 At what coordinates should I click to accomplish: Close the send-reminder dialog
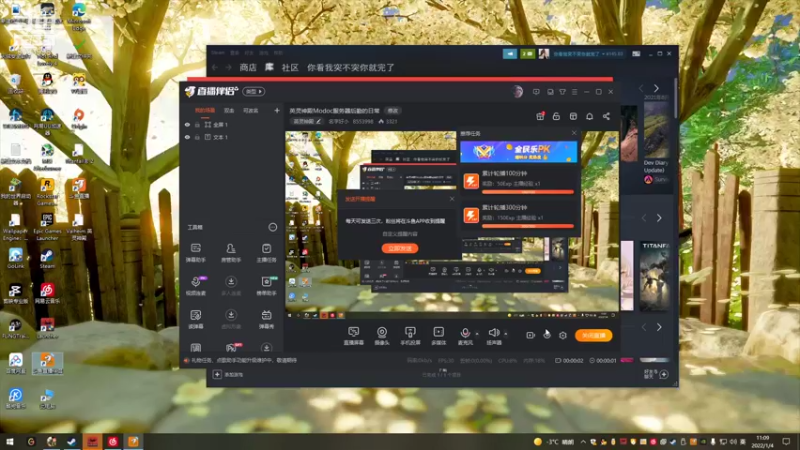tap(452, 198)
